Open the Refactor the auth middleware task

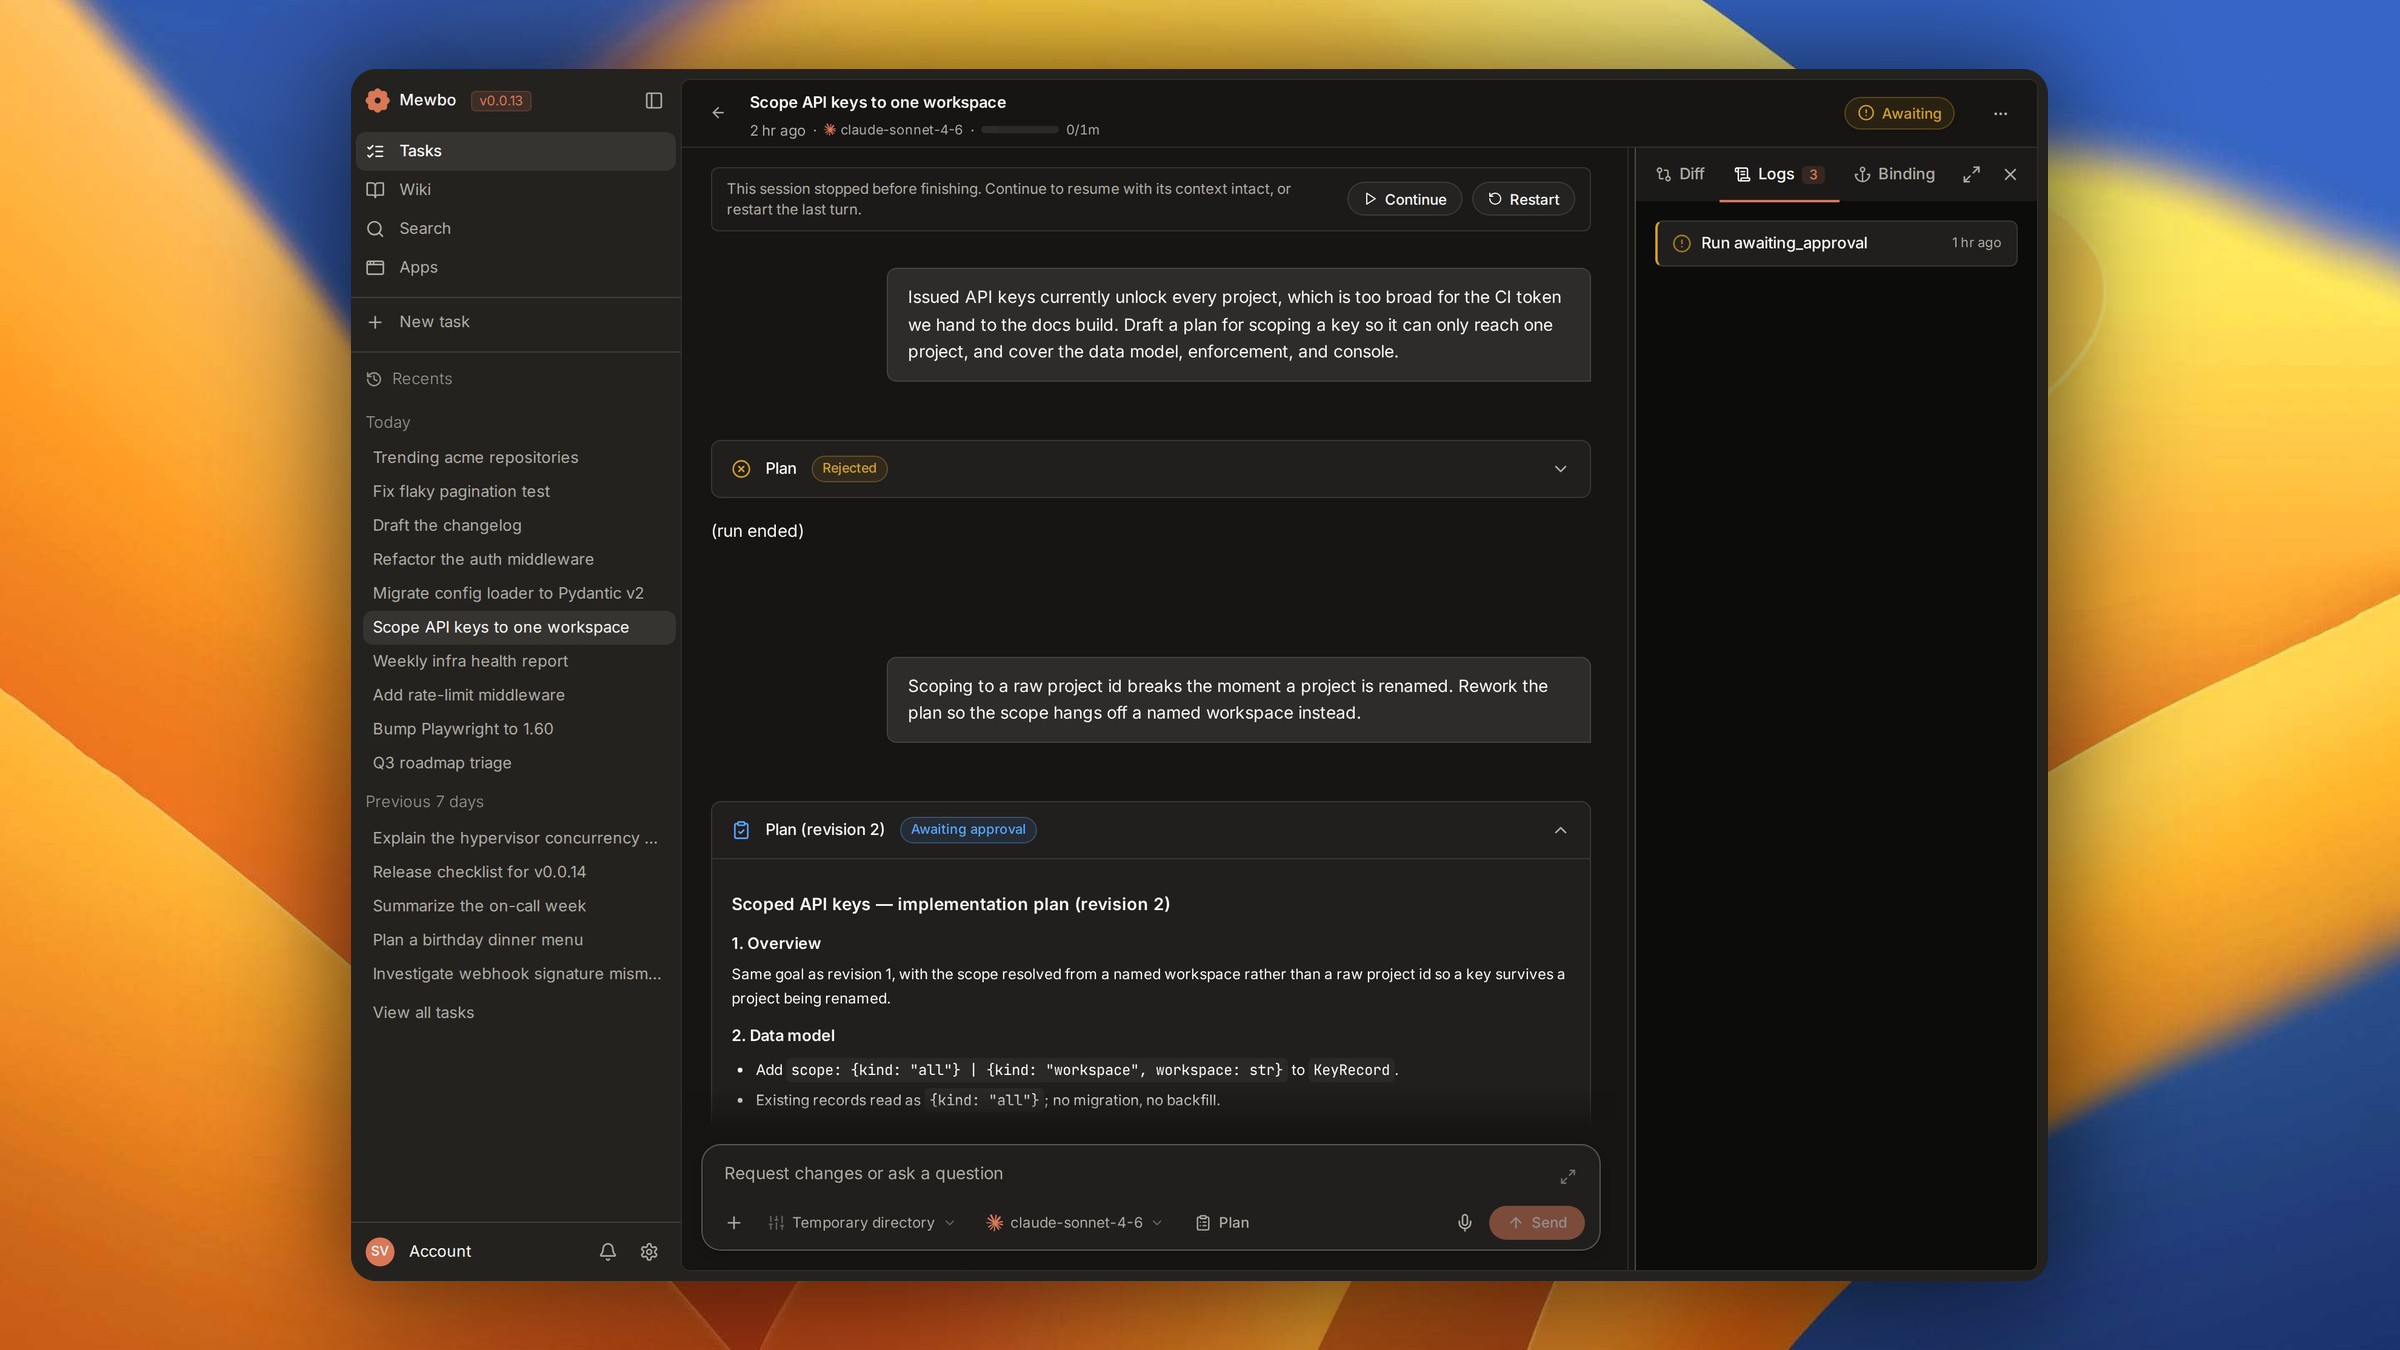[x=519, y=560]
